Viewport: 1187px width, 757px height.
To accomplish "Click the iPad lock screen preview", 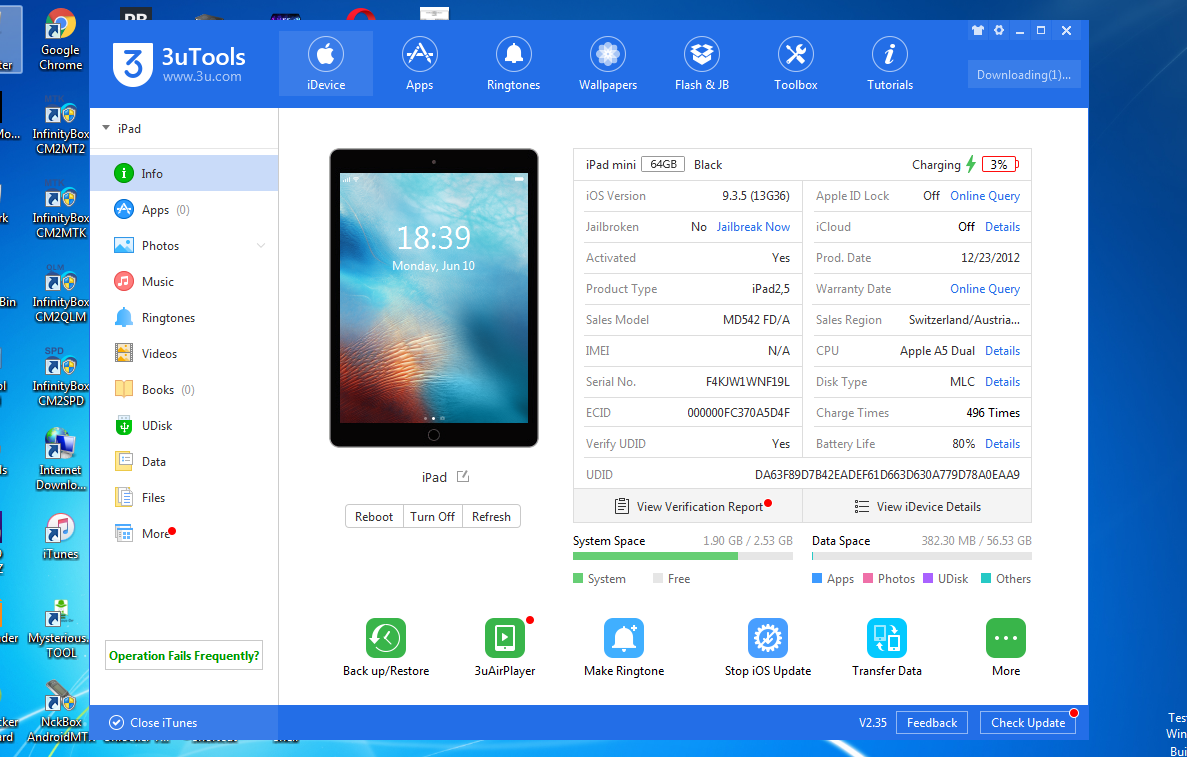I will point(434,298).
